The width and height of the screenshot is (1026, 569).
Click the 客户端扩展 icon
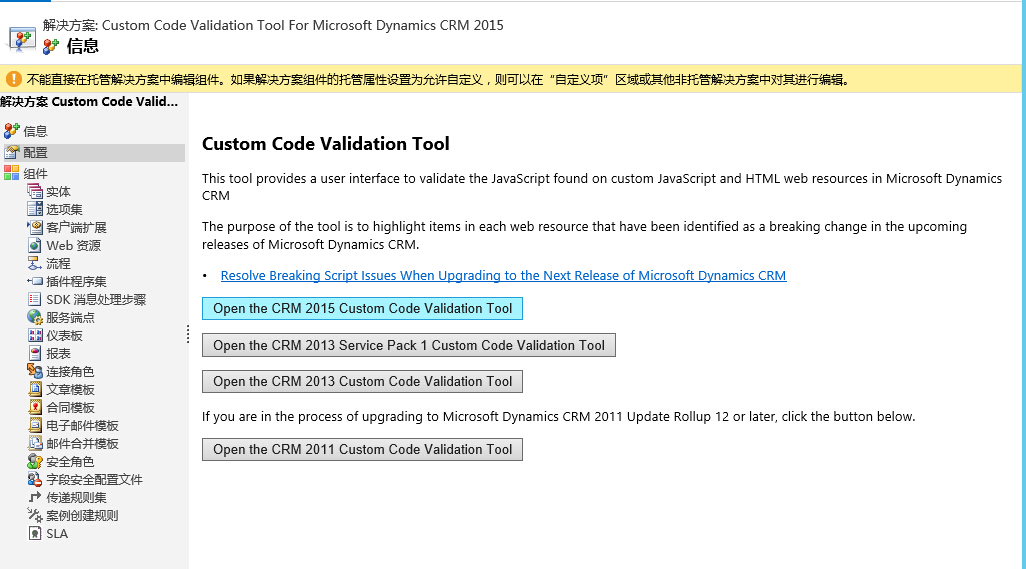[35, 227]
